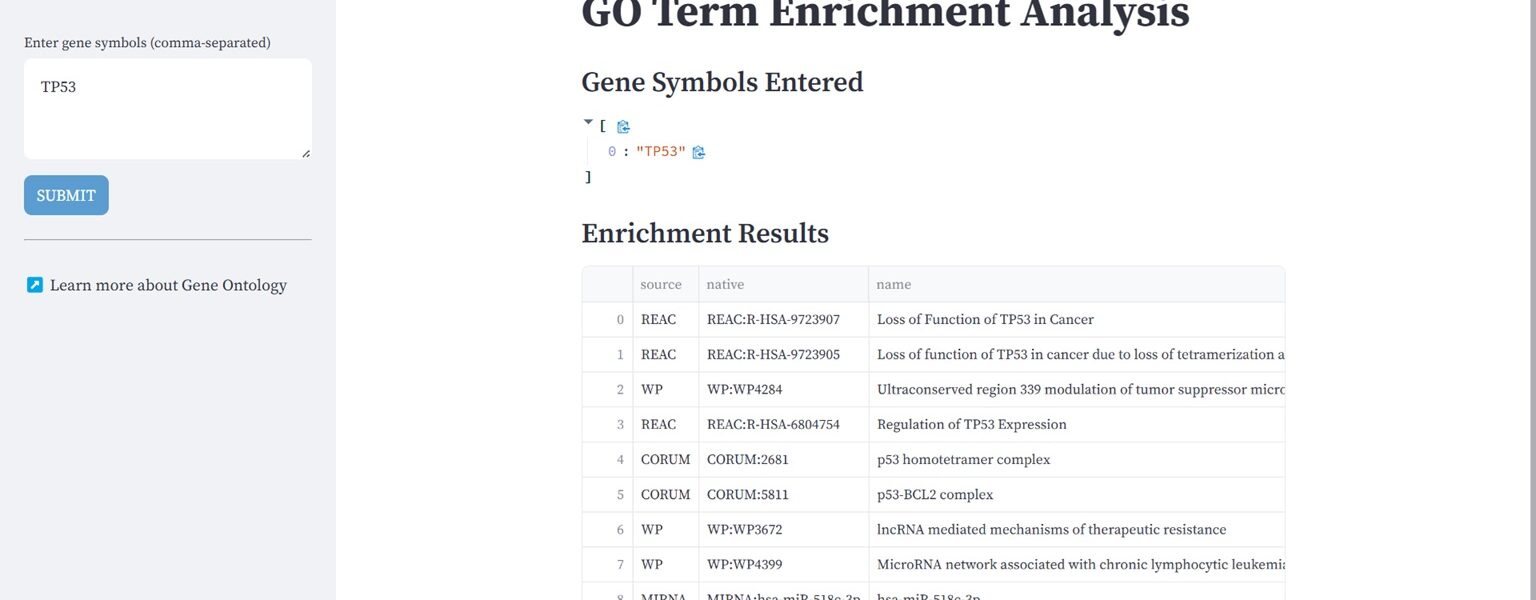Sort by the source column header
The height and width of the screenshot is (600, 1536).
[x=661, y=284]
